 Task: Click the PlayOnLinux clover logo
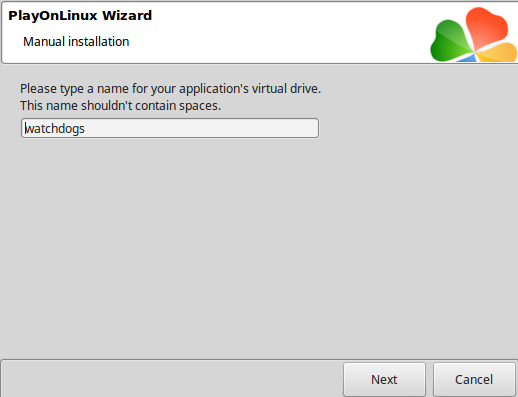point(474,35)
